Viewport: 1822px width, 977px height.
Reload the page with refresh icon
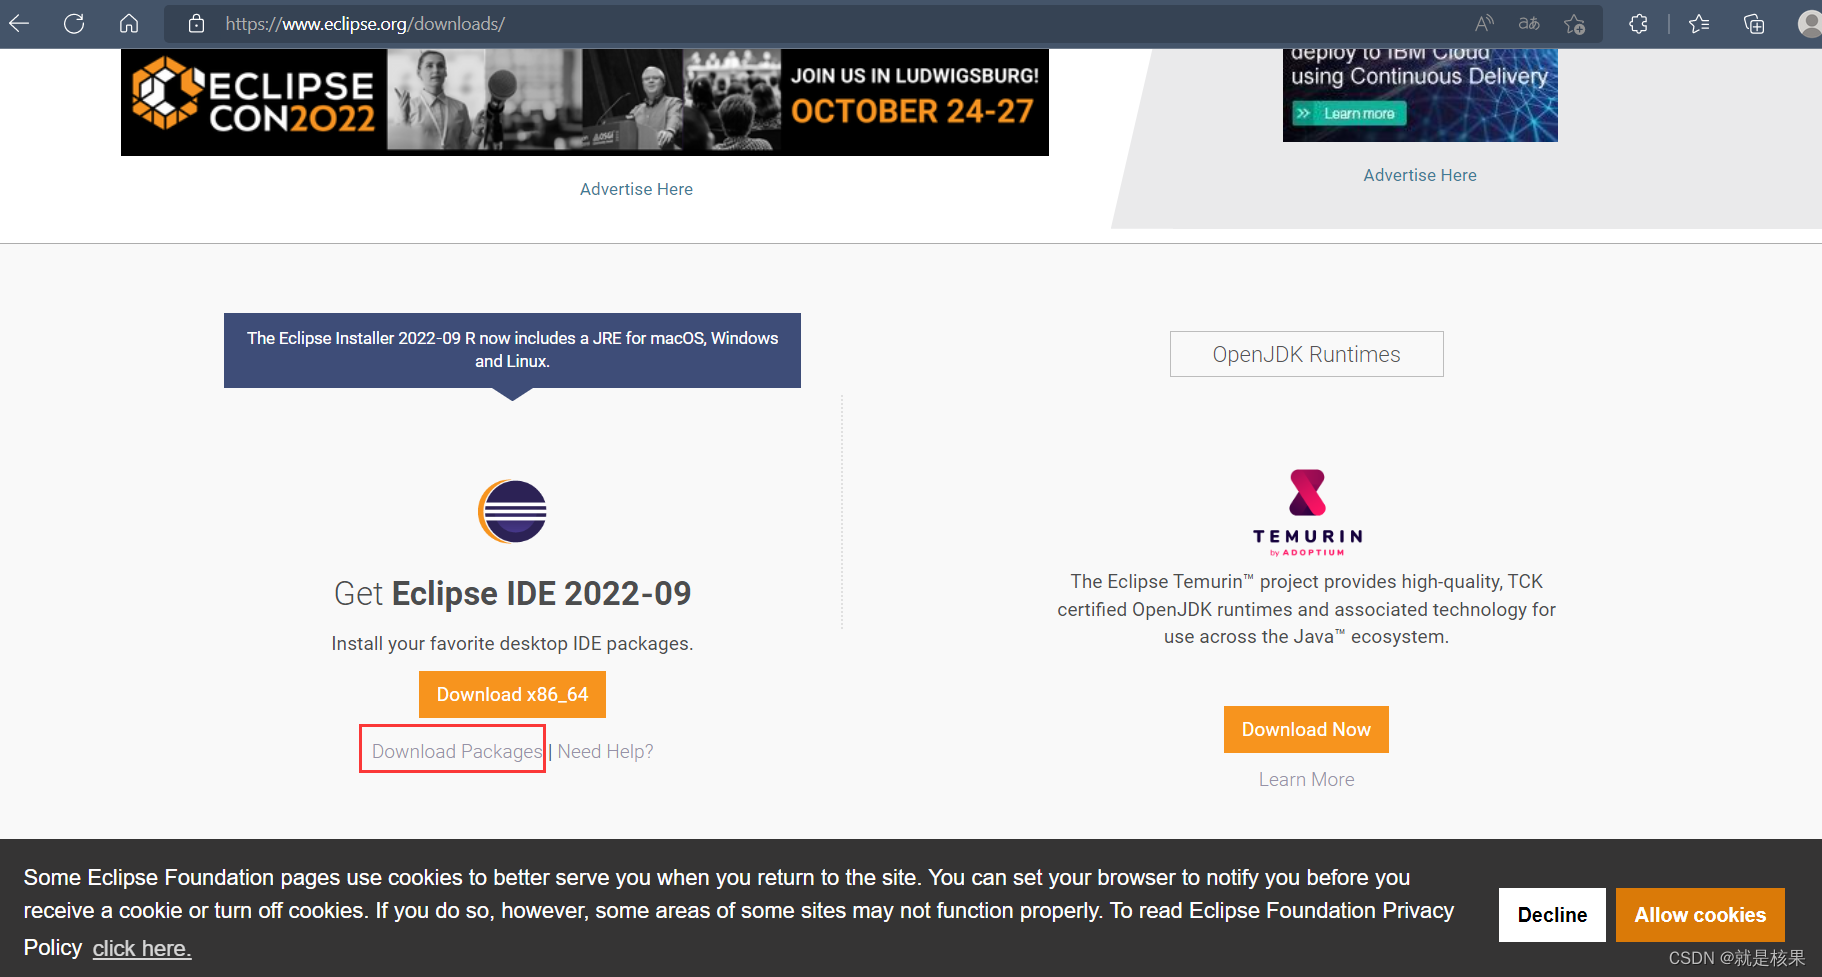[74, 23]
